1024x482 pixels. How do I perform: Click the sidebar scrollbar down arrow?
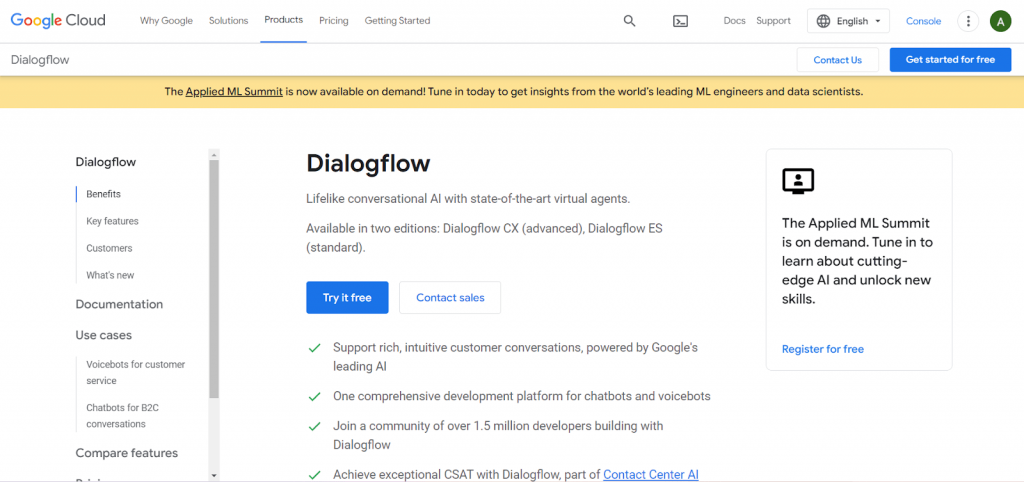point(214,476)
